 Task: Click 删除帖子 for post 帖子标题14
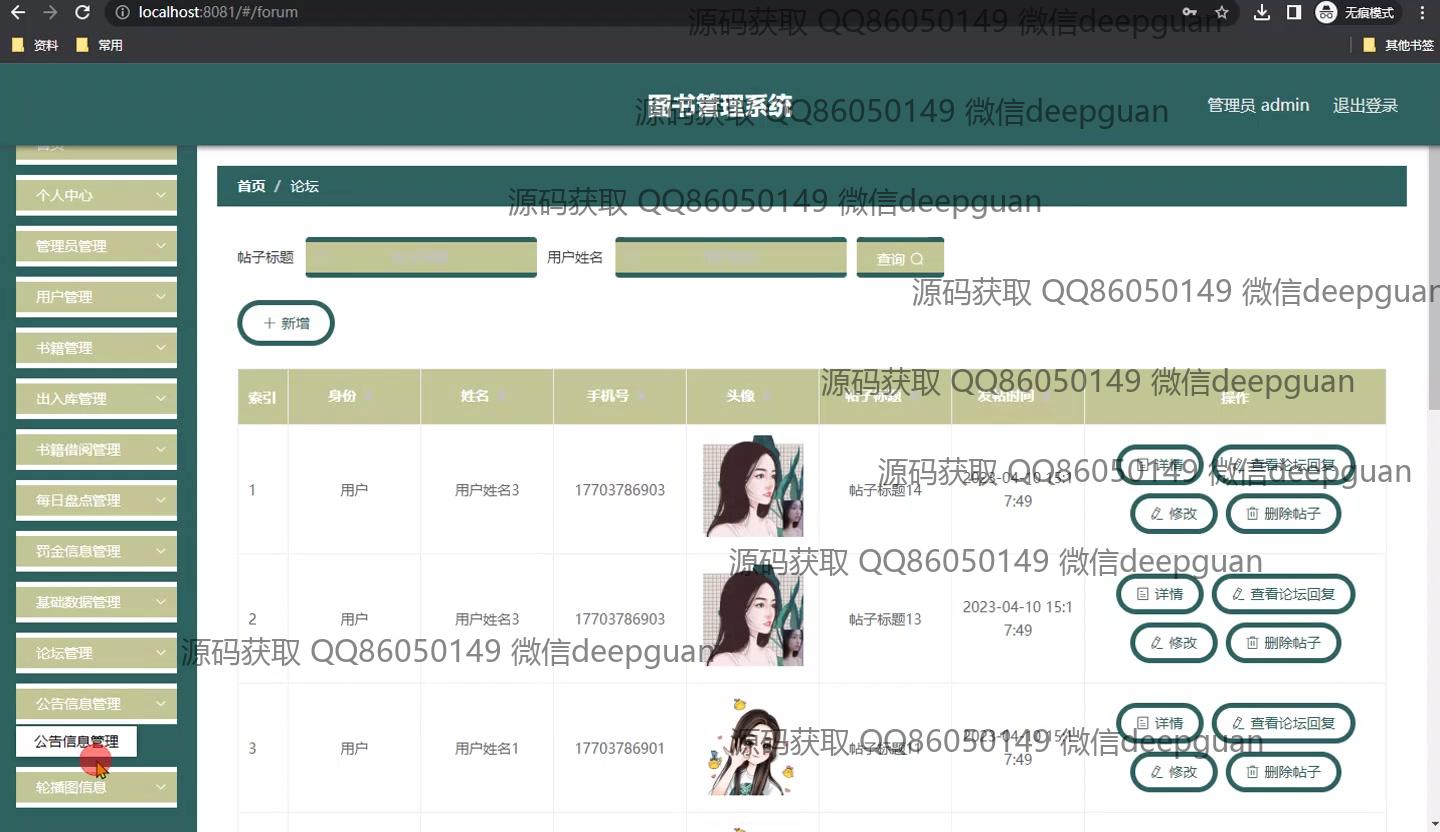coord(1283,514)
